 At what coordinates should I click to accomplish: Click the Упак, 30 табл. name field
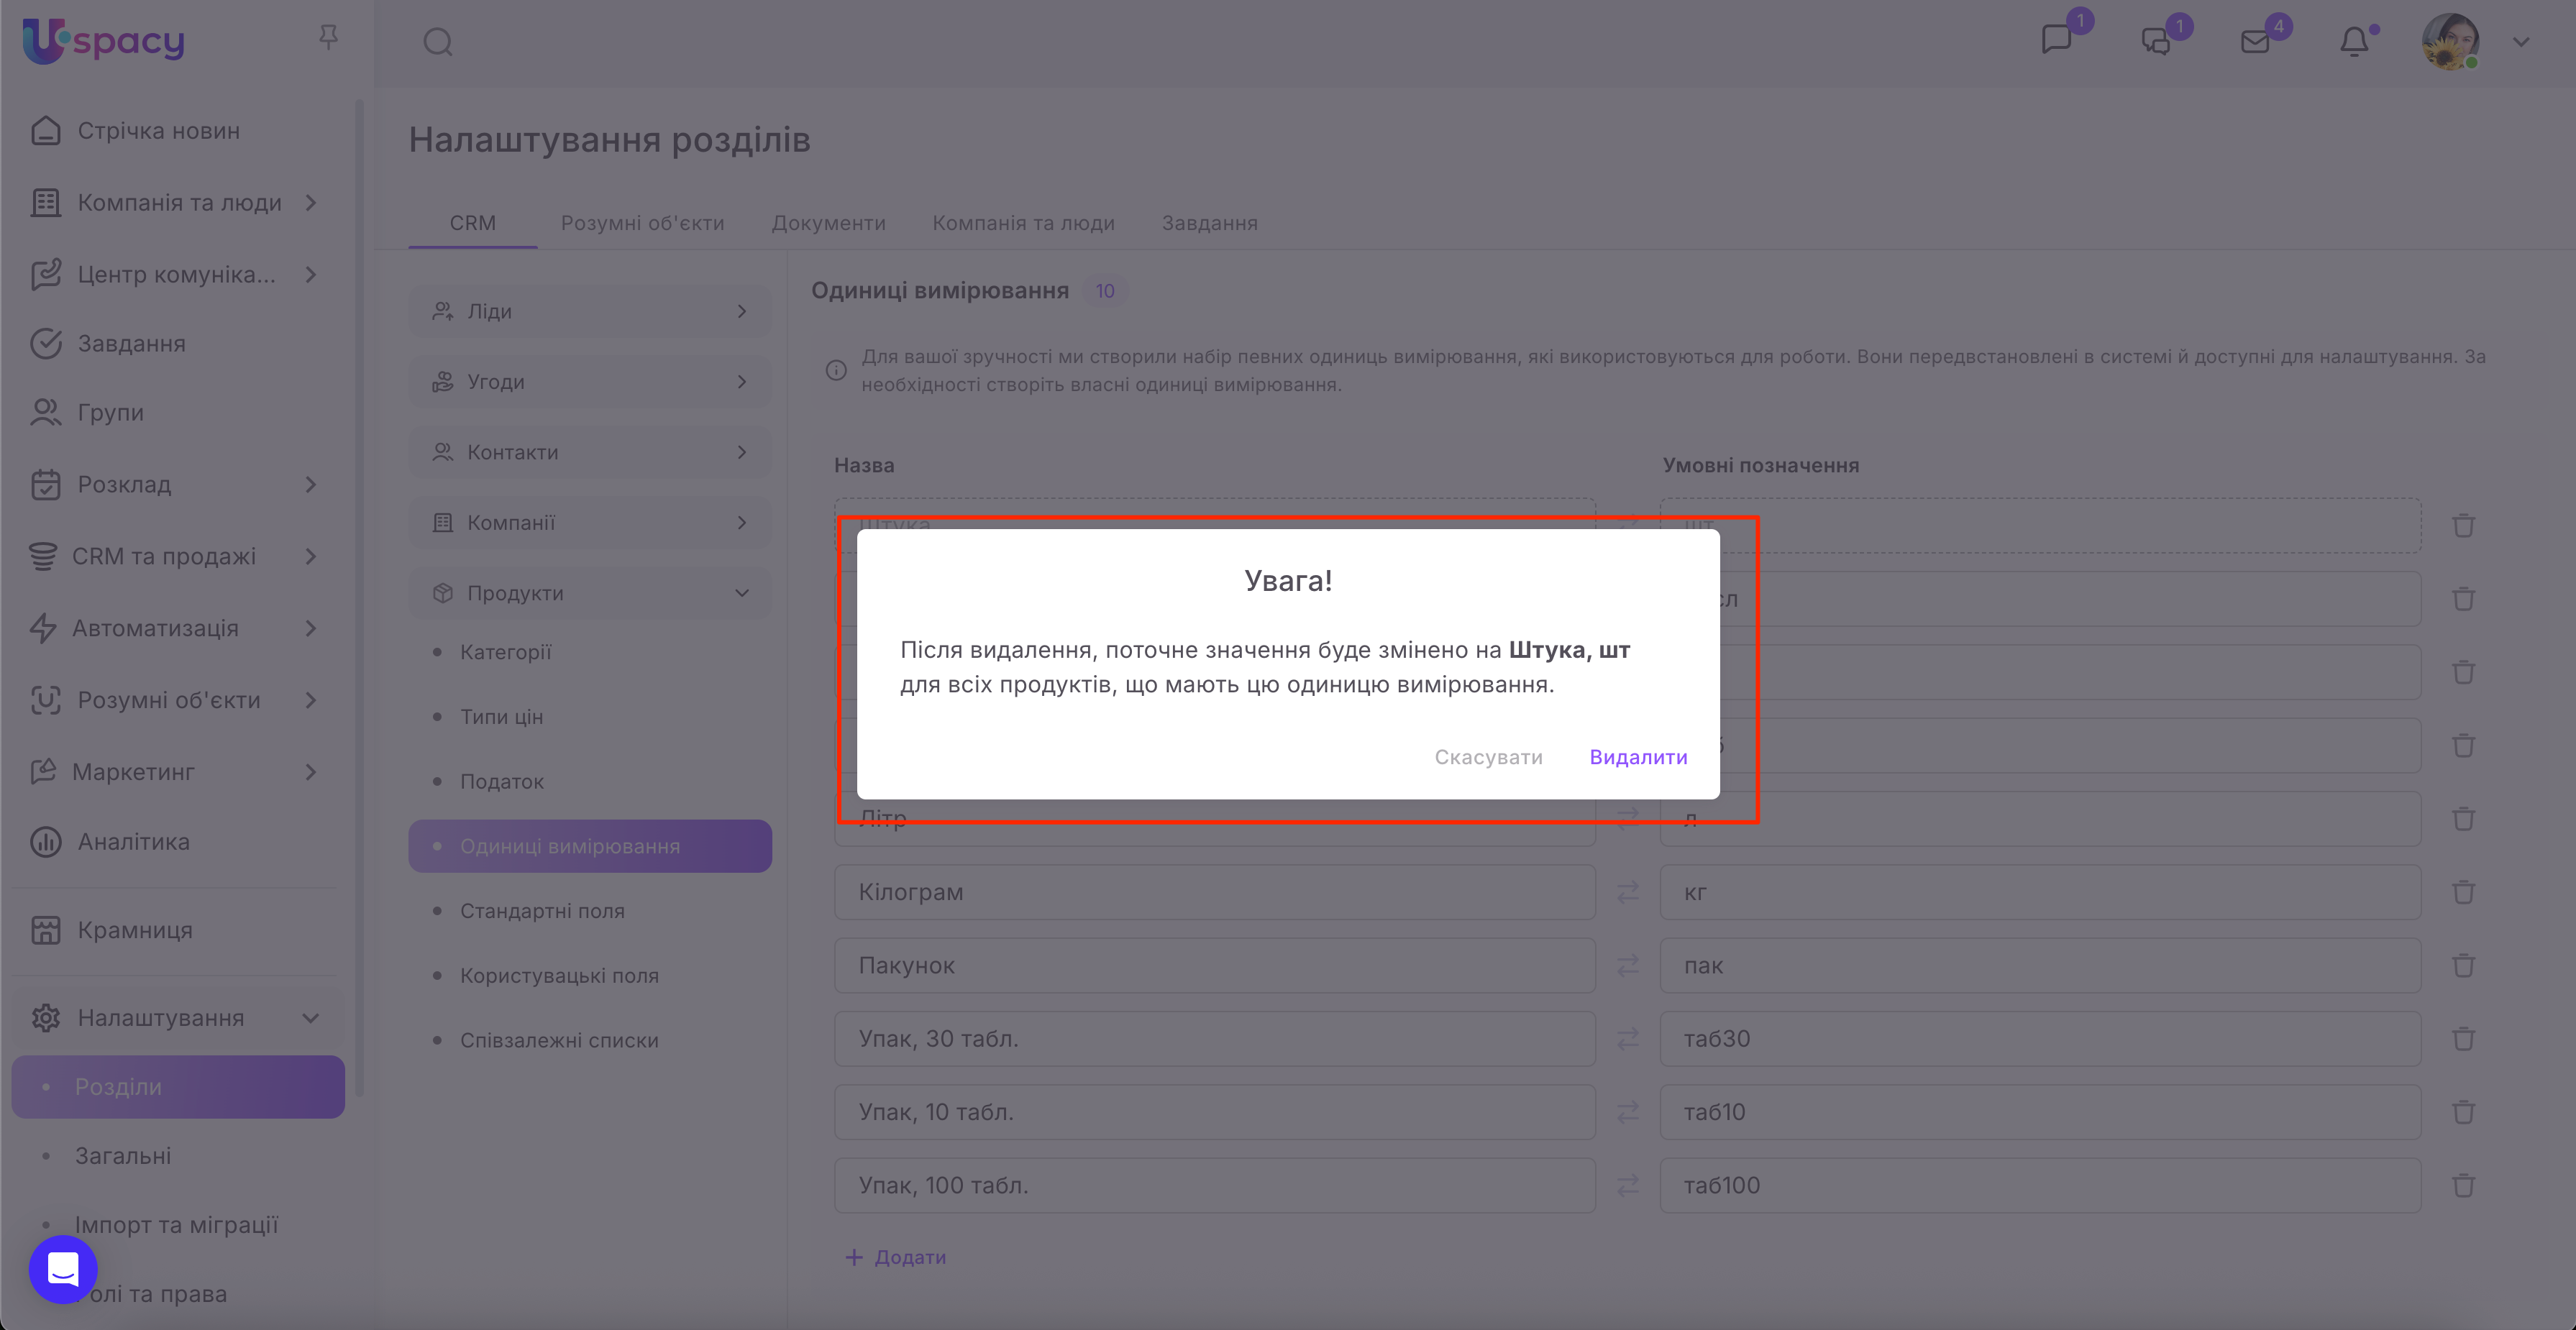pos(1214,1038)
